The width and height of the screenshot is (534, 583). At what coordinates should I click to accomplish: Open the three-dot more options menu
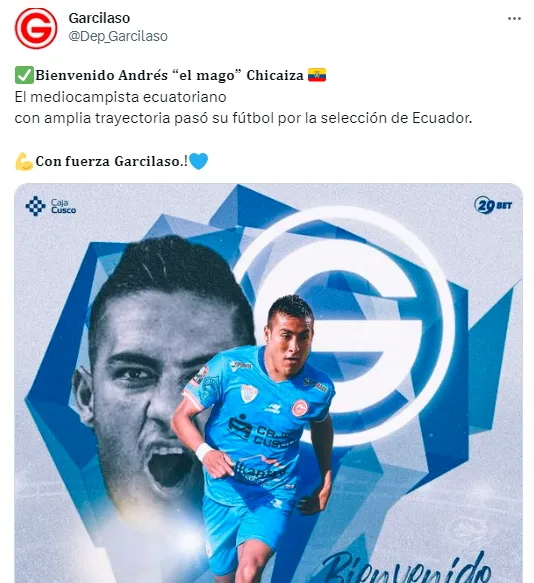514,19
